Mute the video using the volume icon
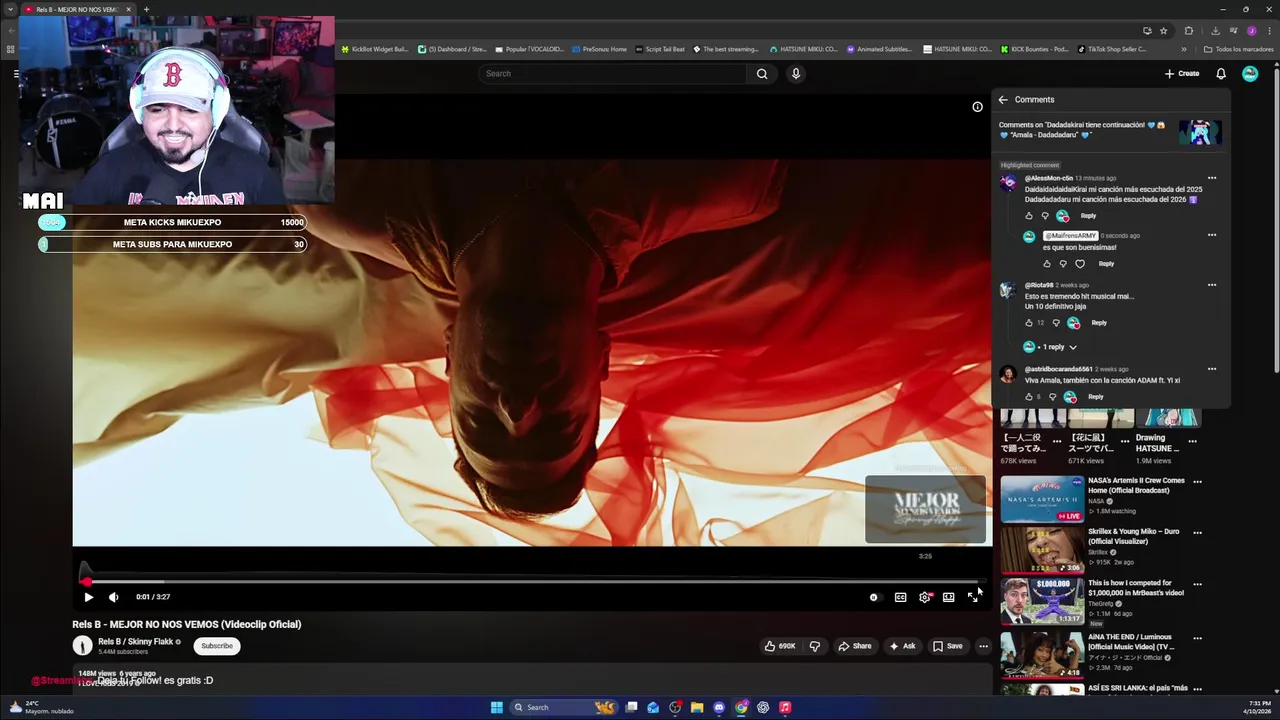Image resolution: width=1280 pixels, height=720 pixels. pyautogui.click(x=113, y=597)
